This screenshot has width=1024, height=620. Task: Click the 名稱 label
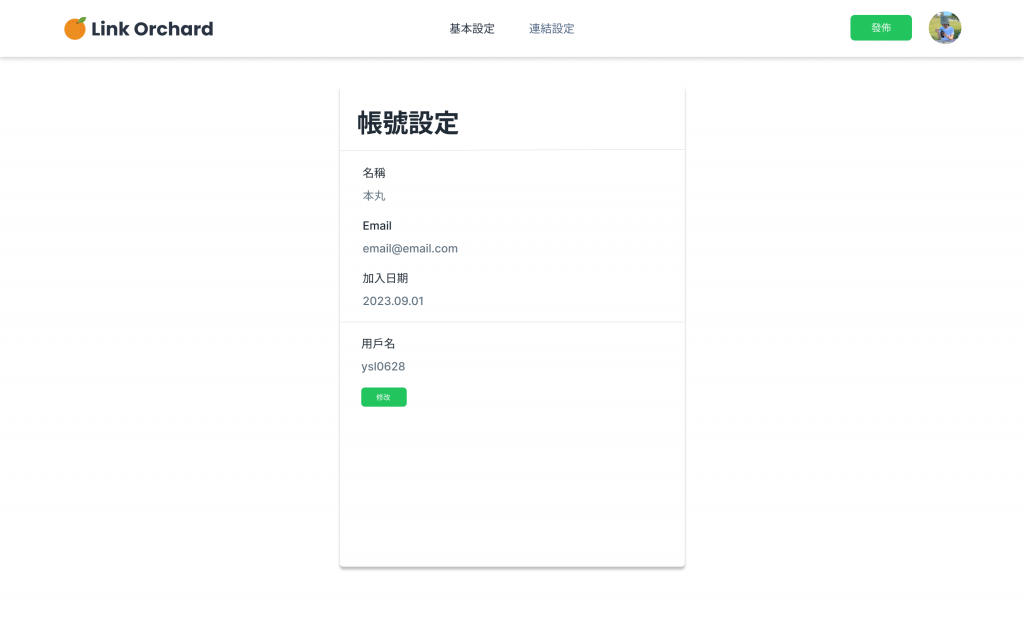click(x=374, y=173)
